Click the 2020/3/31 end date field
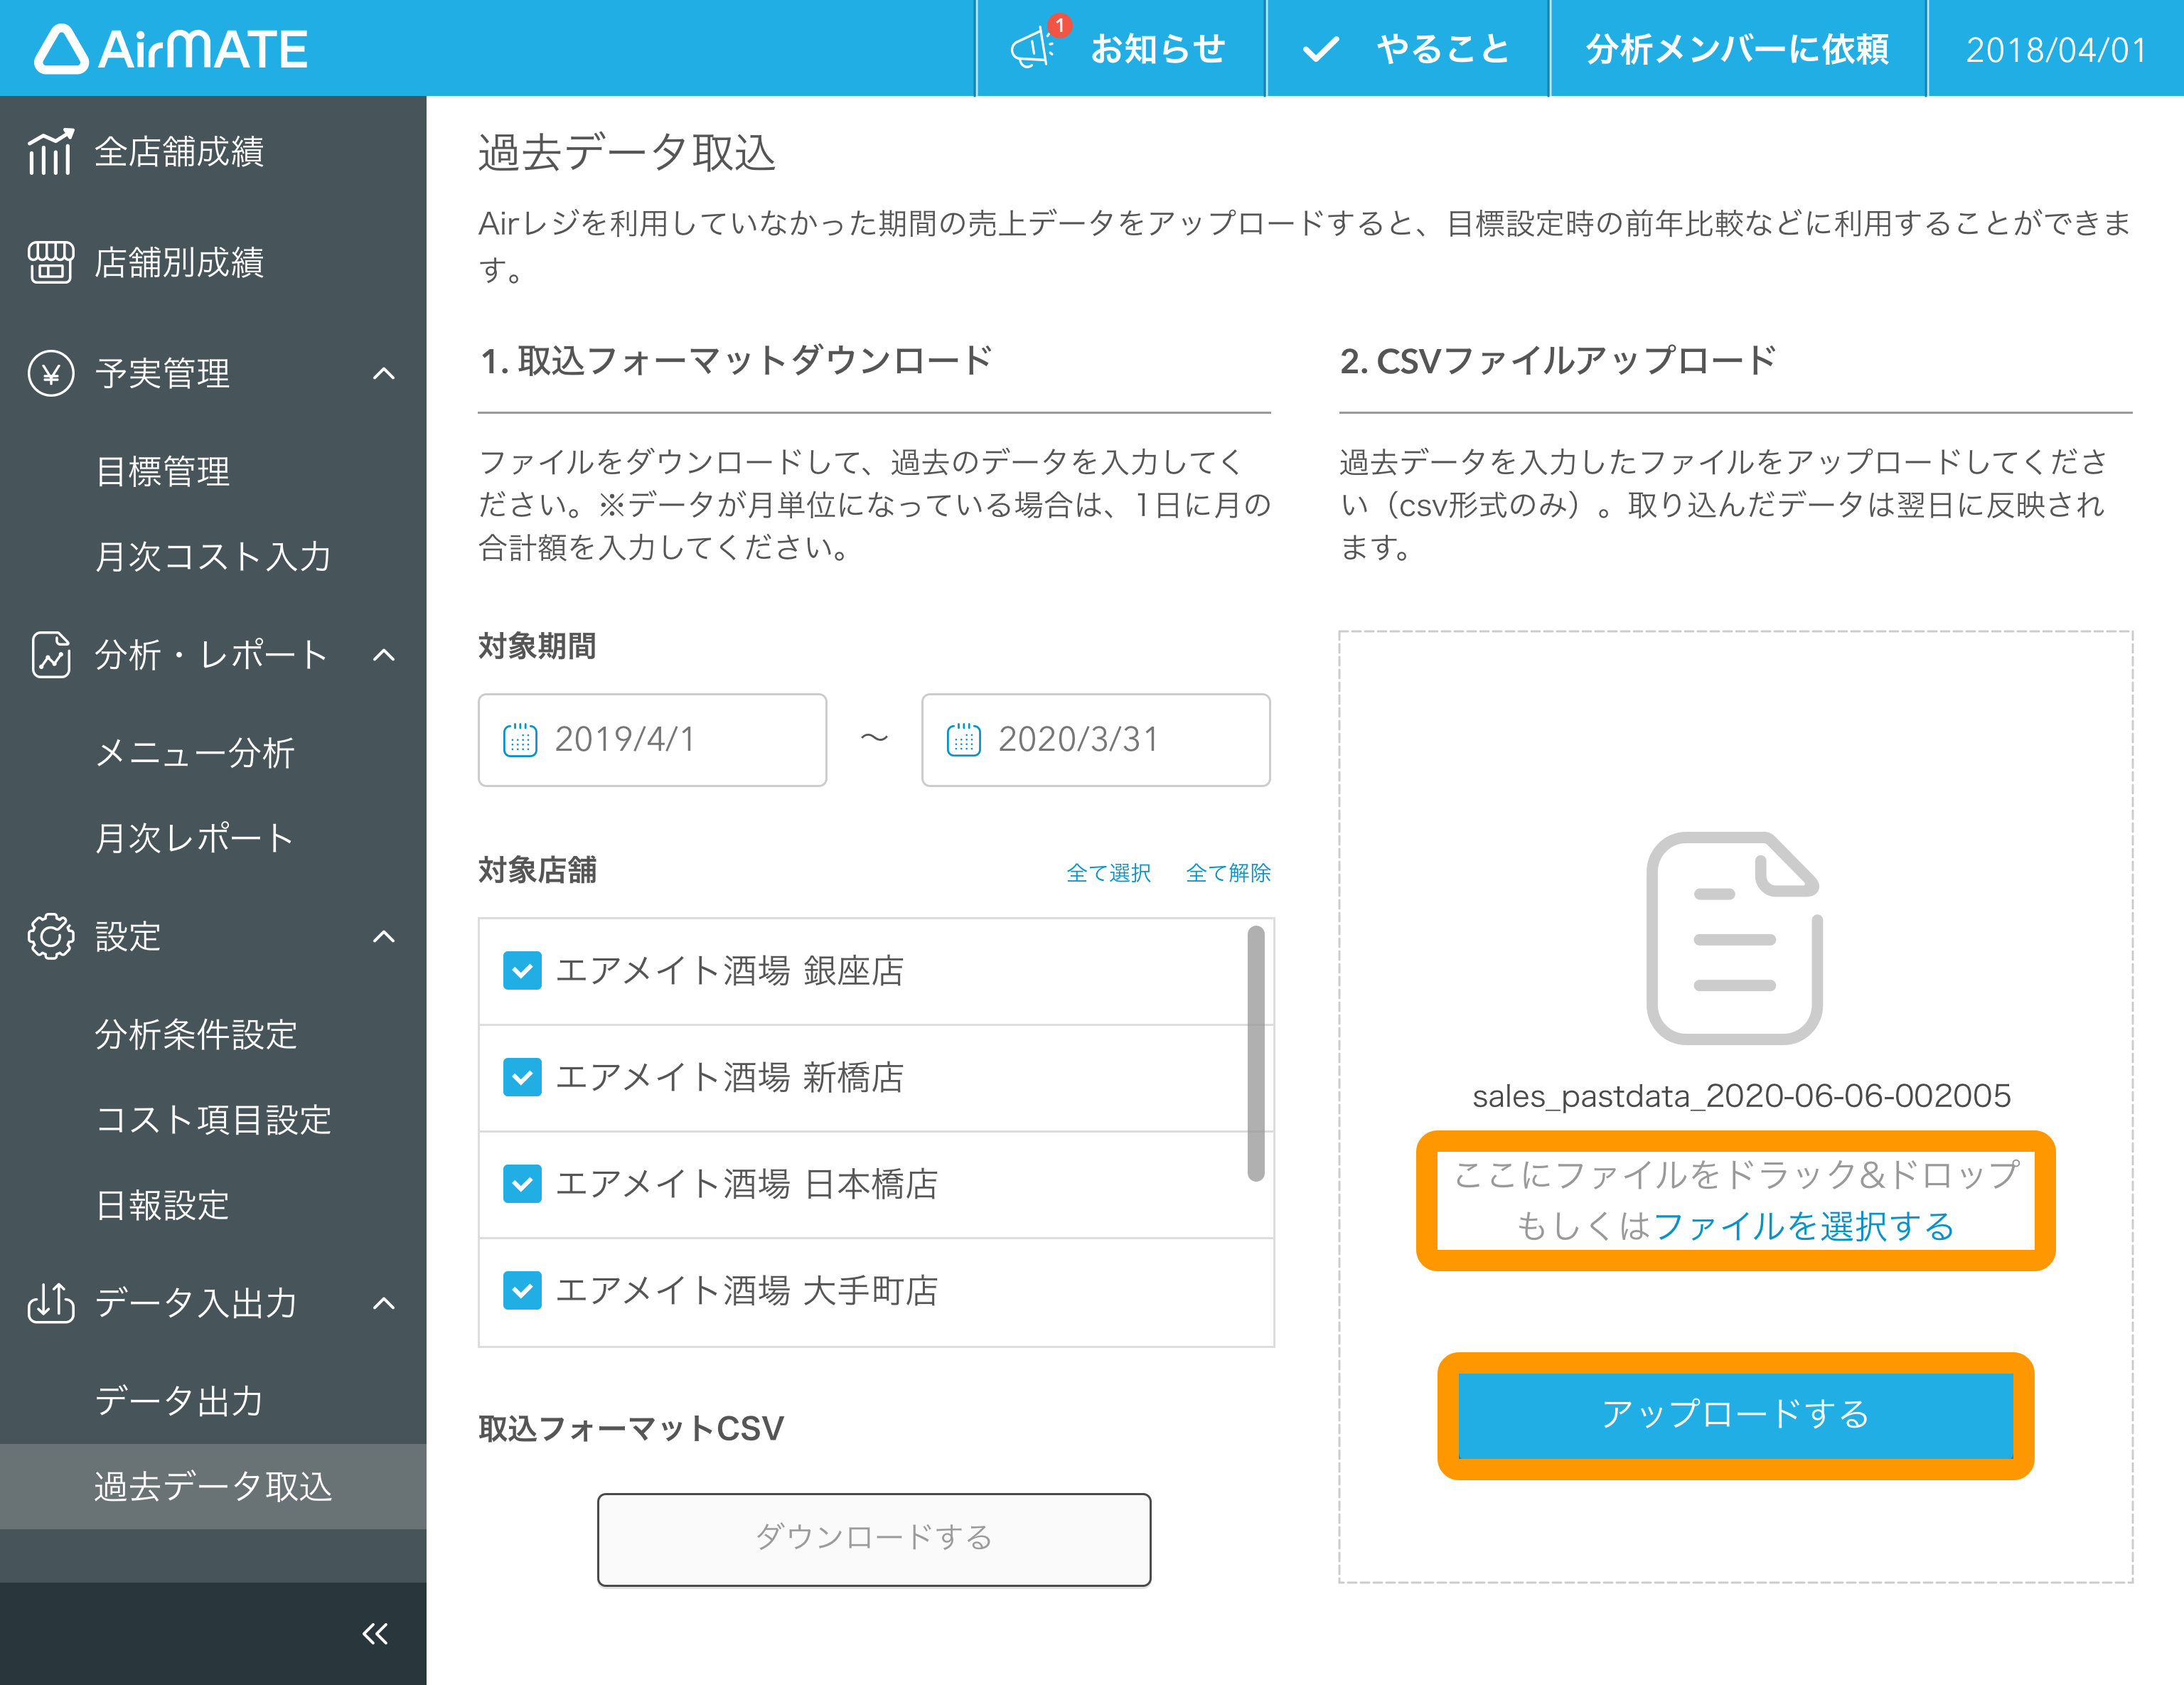 tap(1096, 740)
